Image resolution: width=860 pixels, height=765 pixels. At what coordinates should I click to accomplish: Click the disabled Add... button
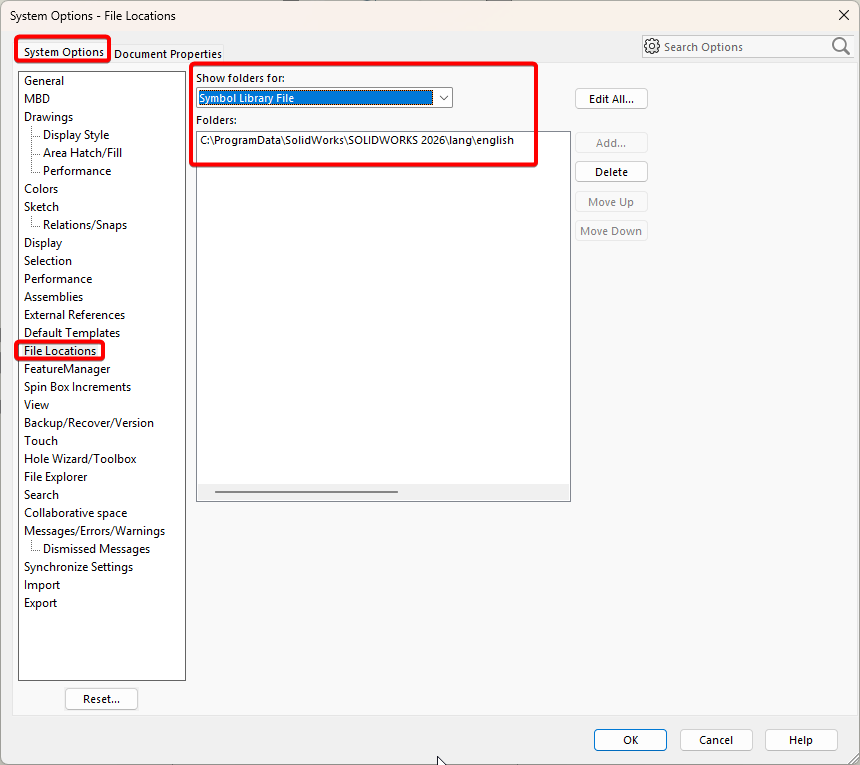(x=611, y=143)
